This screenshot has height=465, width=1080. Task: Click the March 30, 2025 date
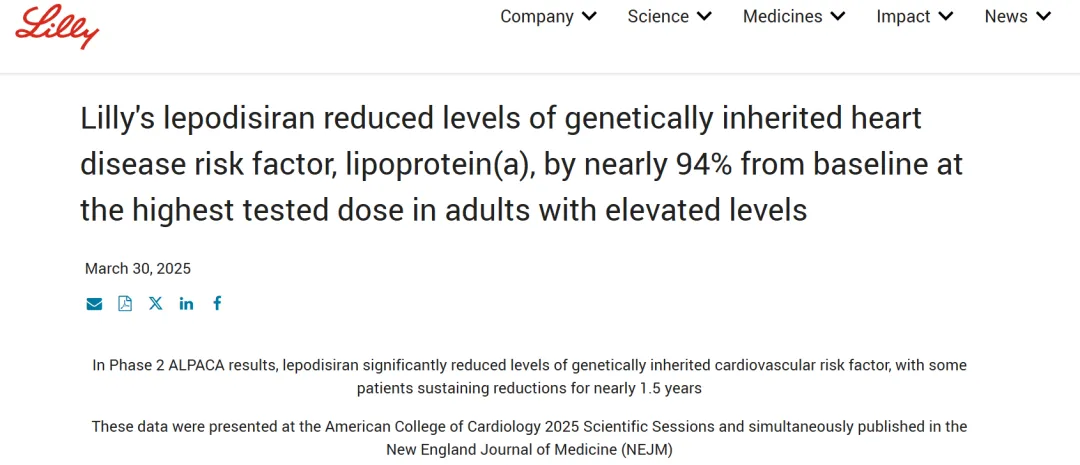138,269
